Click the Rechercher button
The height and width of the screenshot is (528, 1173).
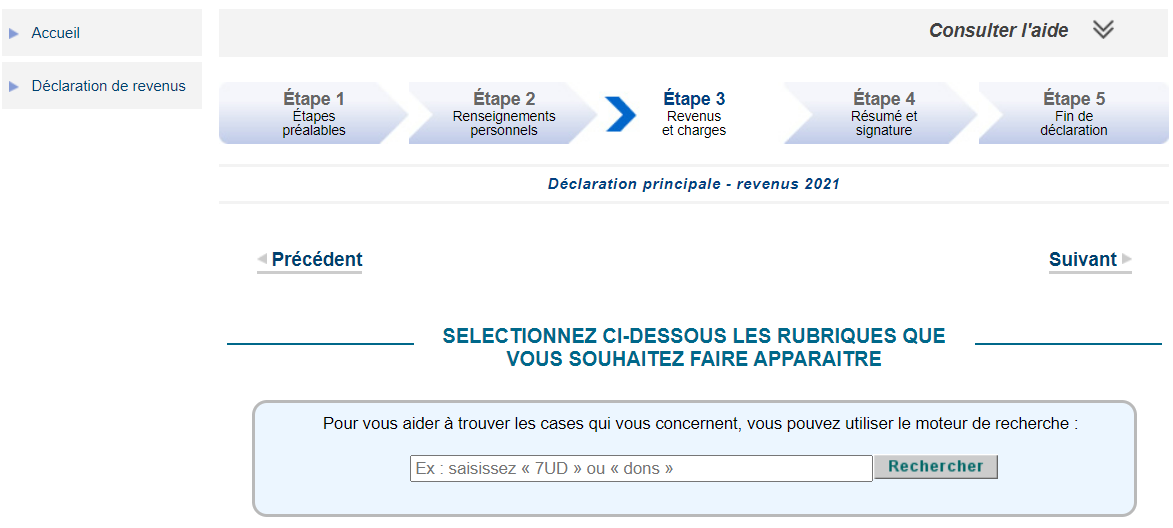tap(936, 467)
